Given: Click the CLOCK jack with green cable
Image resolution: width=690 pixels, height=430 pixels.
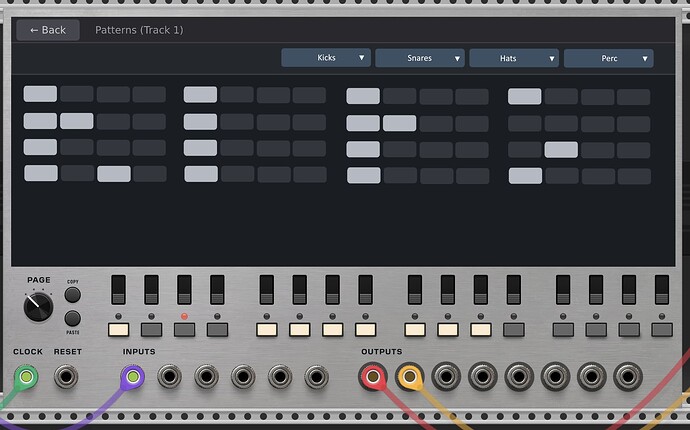Looking at the screenshot, I should [x=26, y=377].
